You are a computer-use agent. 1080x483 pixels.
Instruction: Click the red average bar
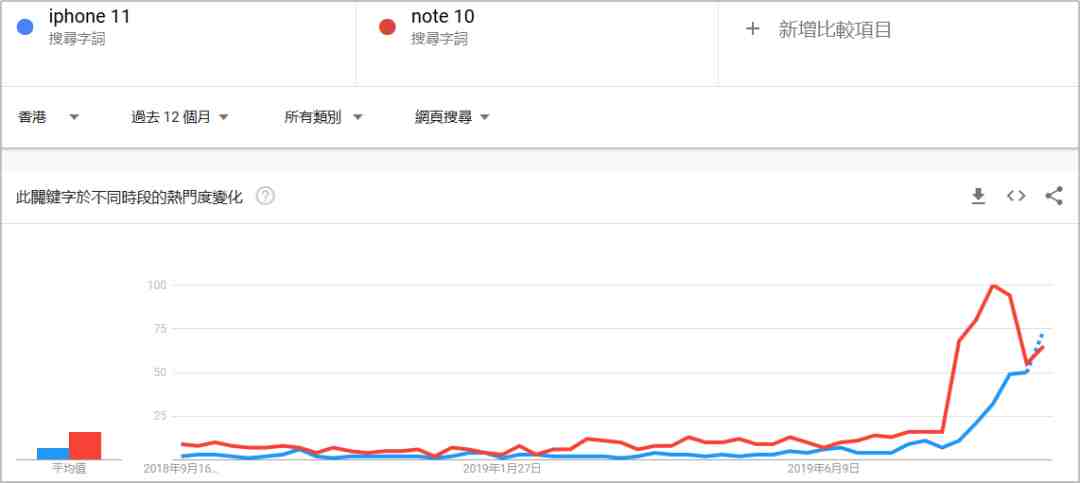85,446
